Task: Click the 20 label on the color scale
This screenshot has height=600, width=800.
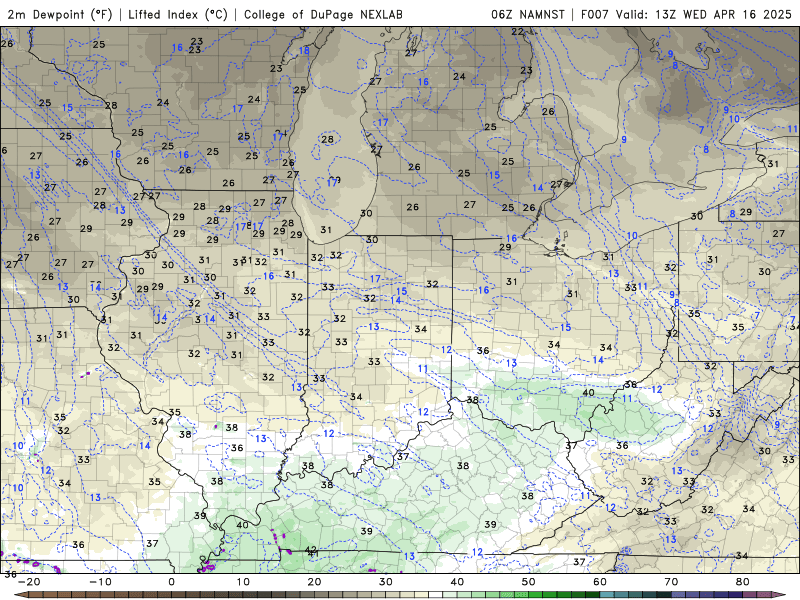Action: [x=314, y=582]
